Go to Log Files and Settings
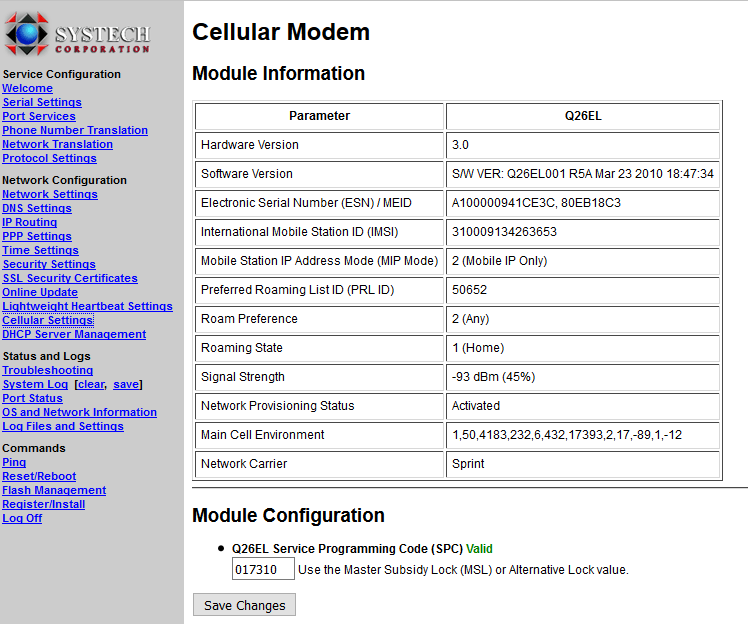The height and width of the screenshot is (624, 748). [x=62, y=426]
